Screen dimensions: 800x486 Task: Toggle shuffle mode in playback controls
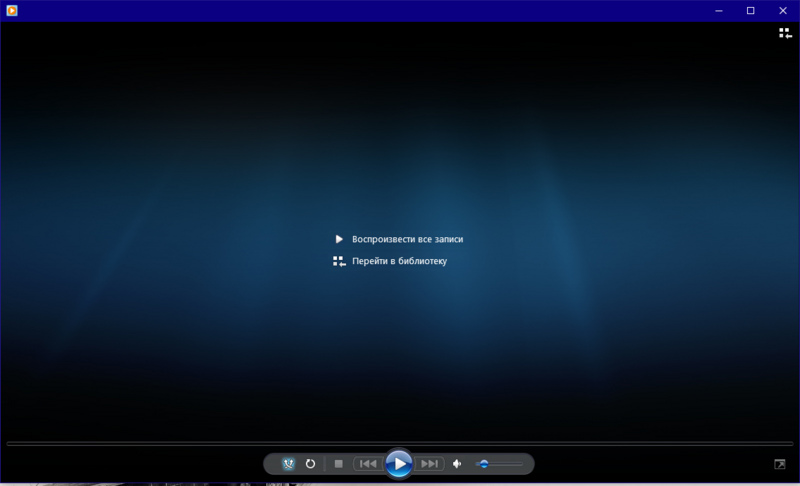(288, 464)
